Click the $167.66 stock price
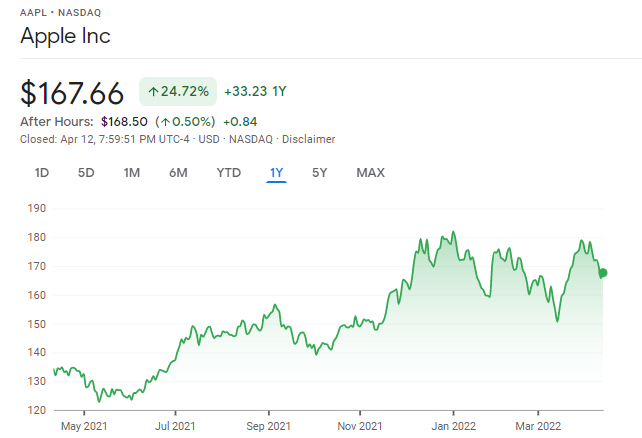This screenshot has width=642, height=438. pos(72,93)
